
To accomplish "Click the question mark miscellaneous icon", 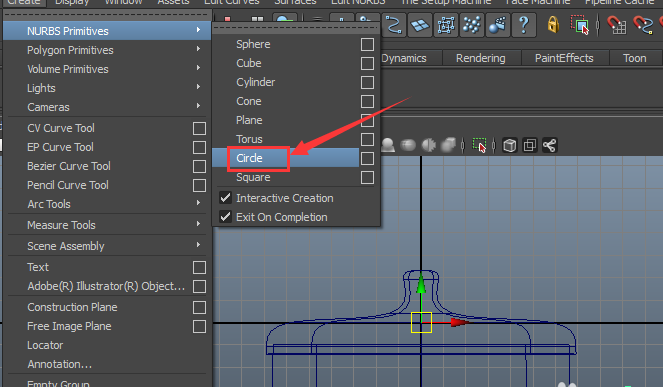I will tap(523, 25).
